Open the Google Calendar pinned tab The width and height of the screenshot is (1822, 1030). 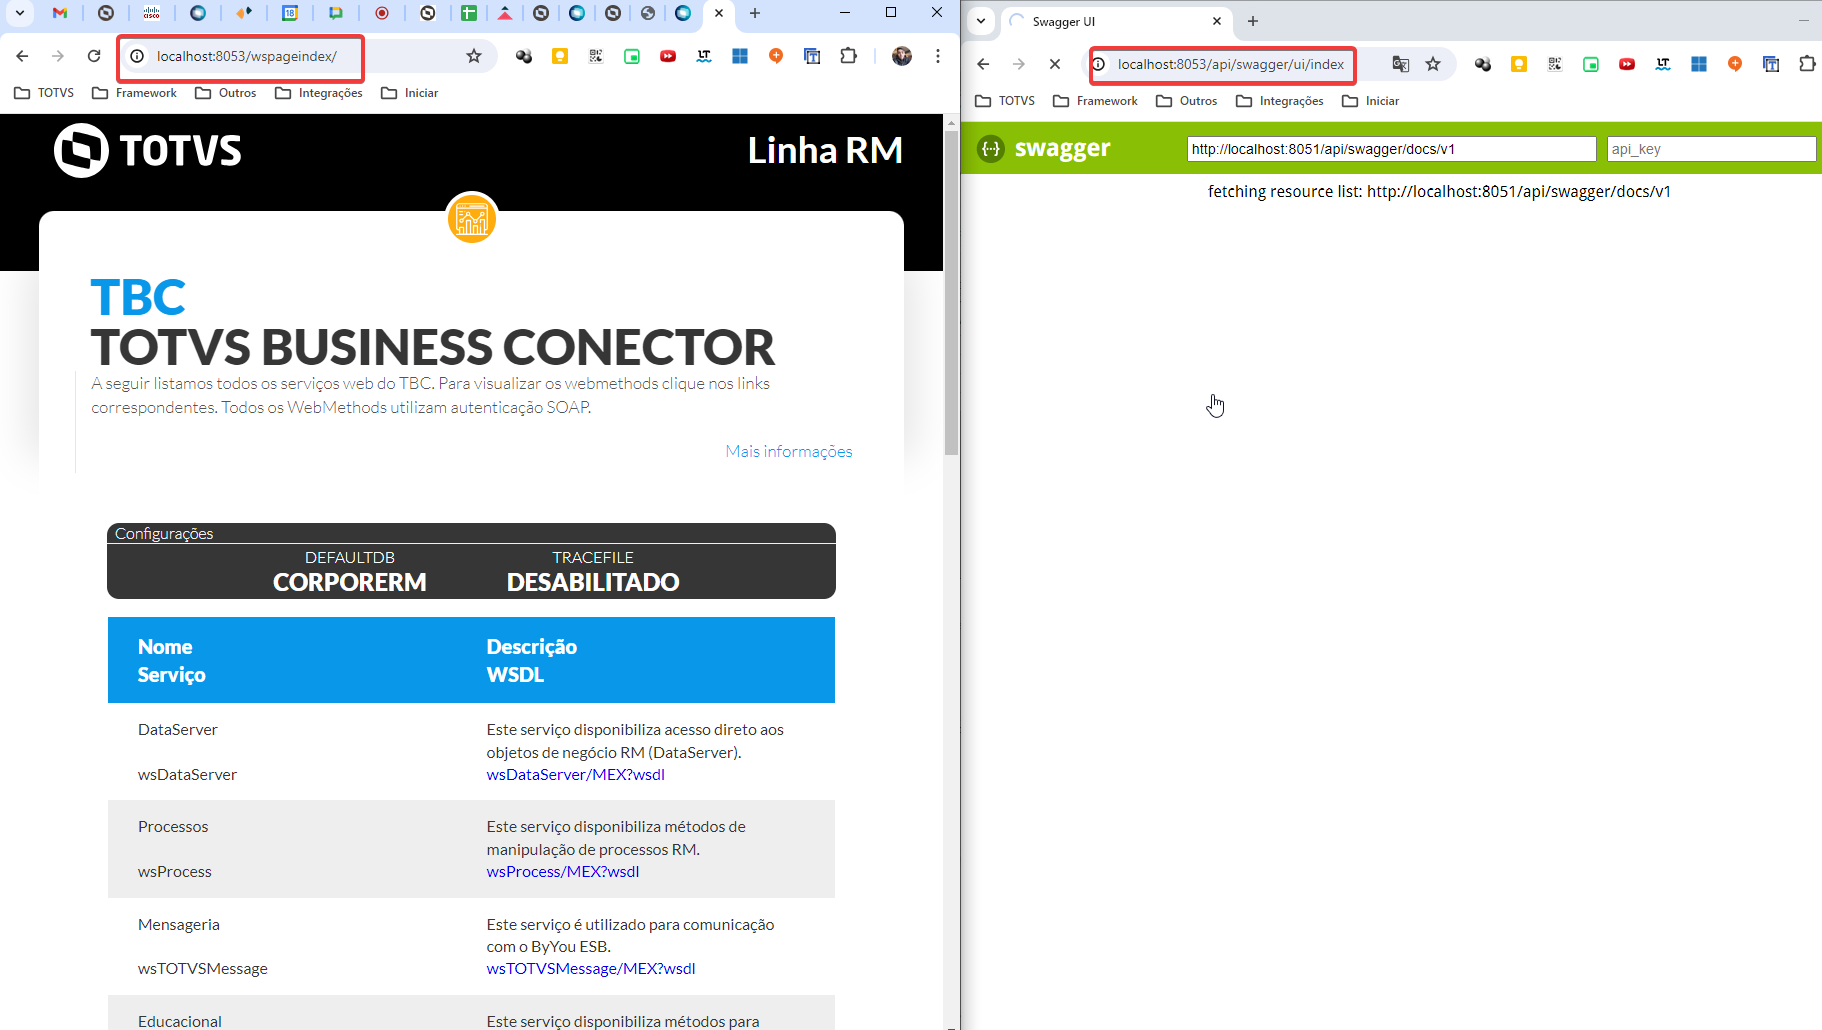(x=290, y=13)
